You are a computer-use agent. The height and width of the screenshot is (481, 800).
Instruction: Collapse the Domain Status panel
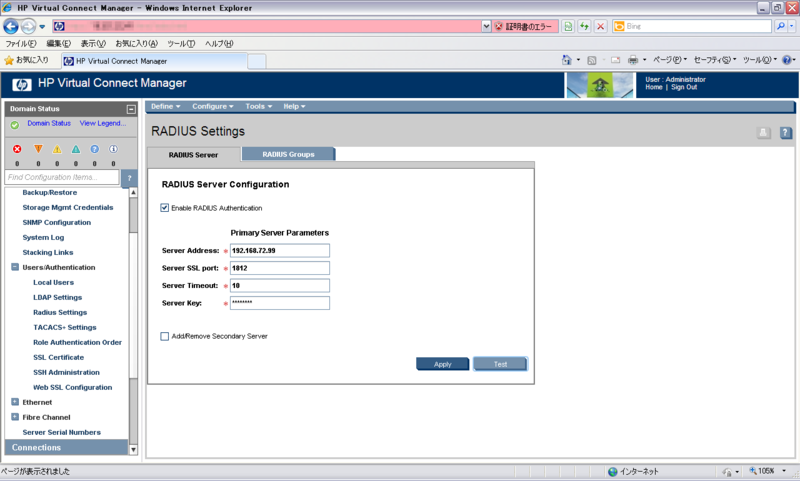pos(131,109)
